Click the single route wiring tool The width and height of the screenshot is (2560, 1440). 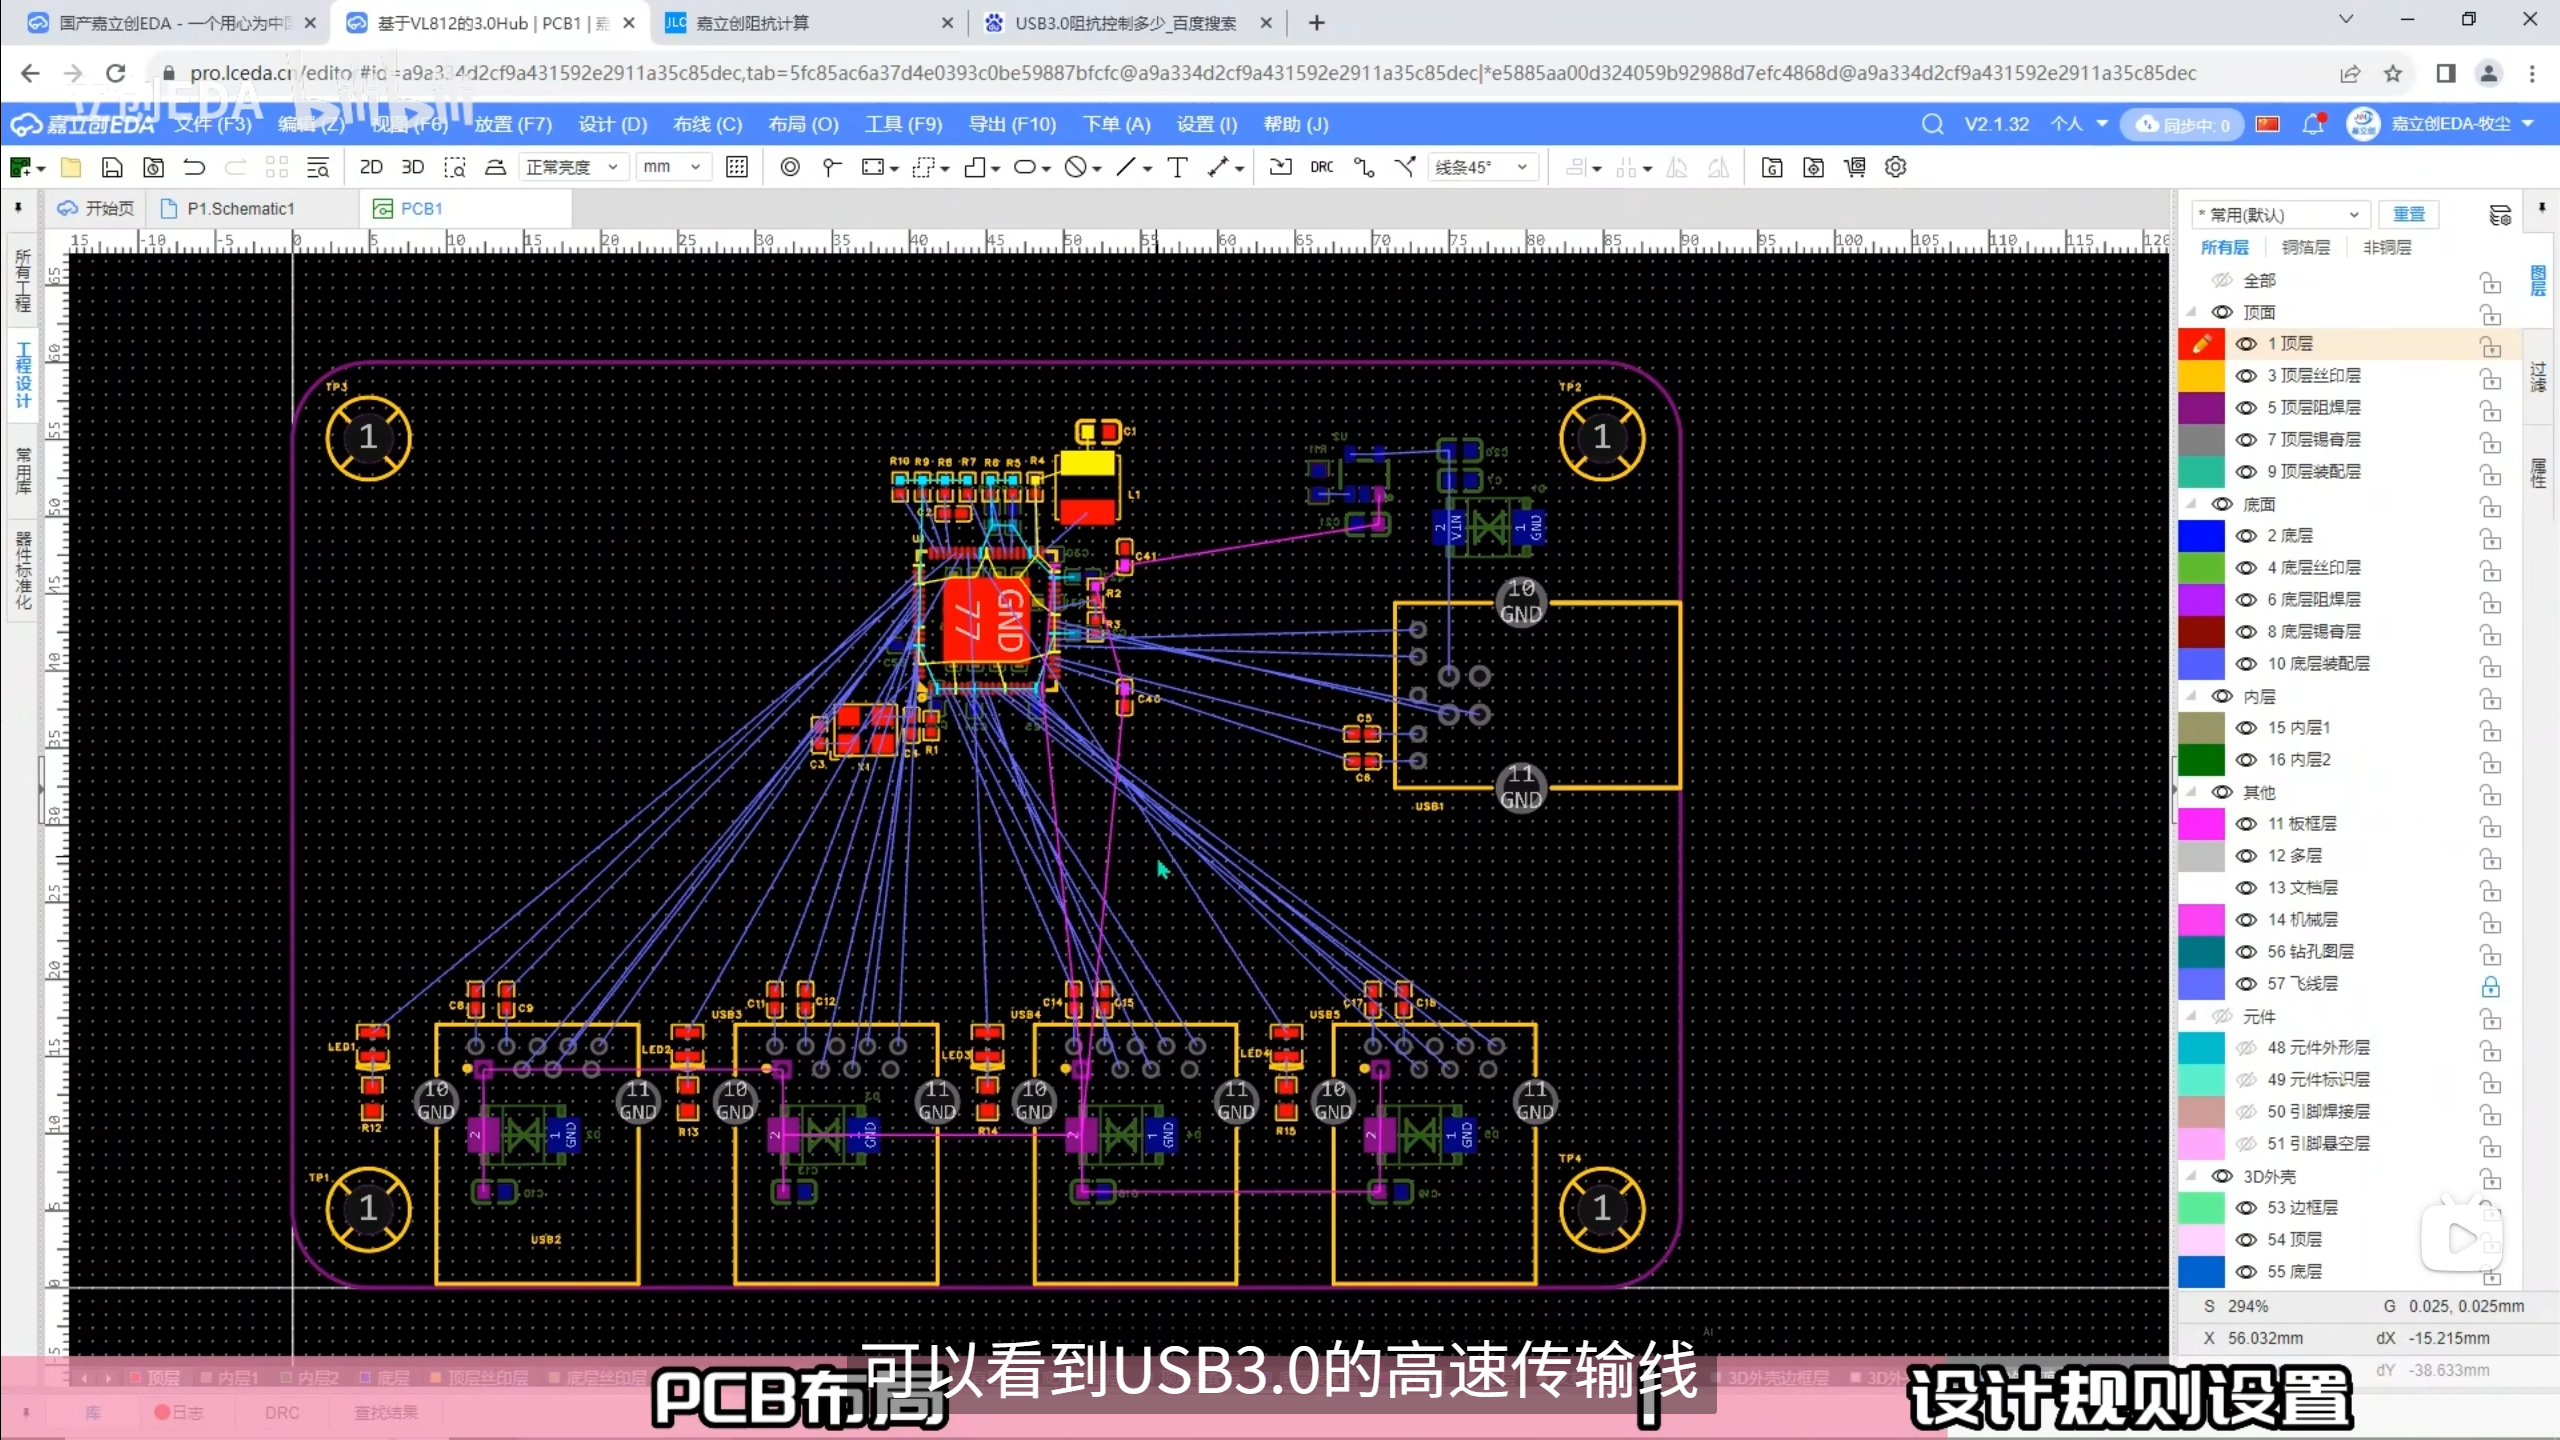click(1363, 167)
